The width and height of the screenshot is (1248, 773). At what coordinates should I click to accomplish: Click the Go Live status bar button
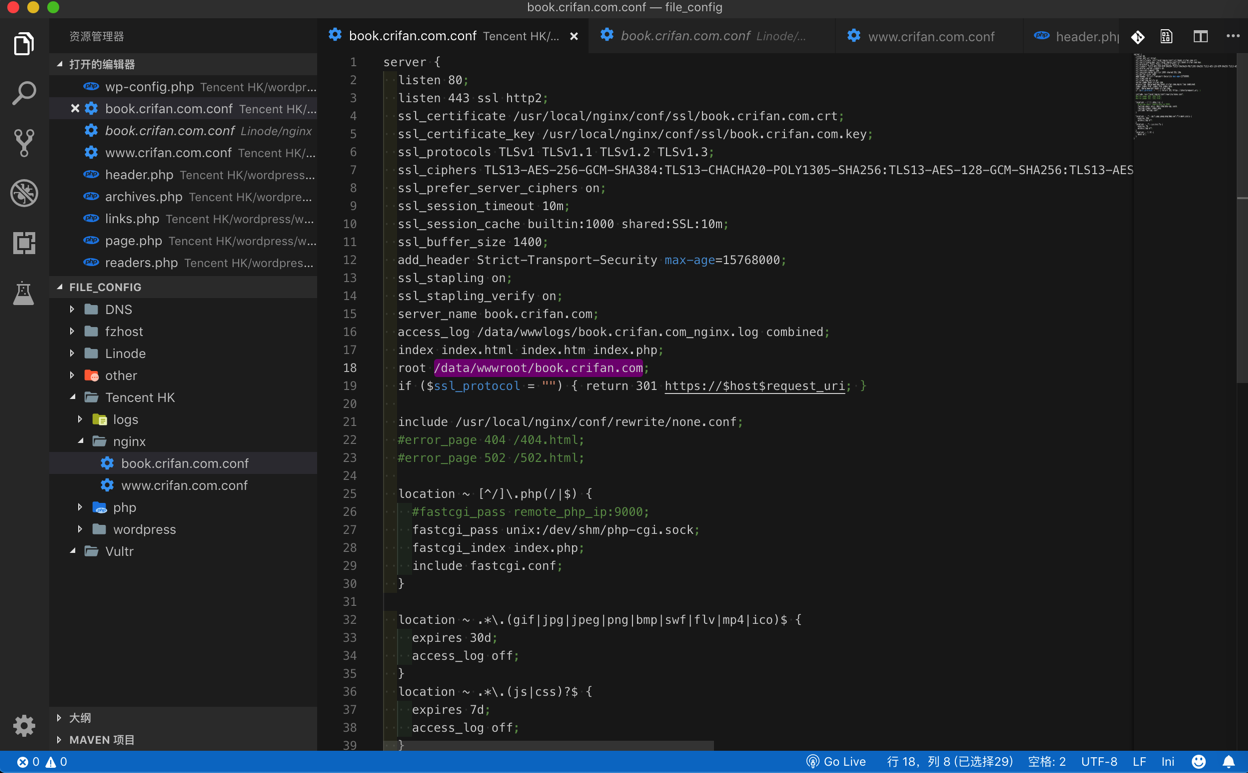coord(836,762)
